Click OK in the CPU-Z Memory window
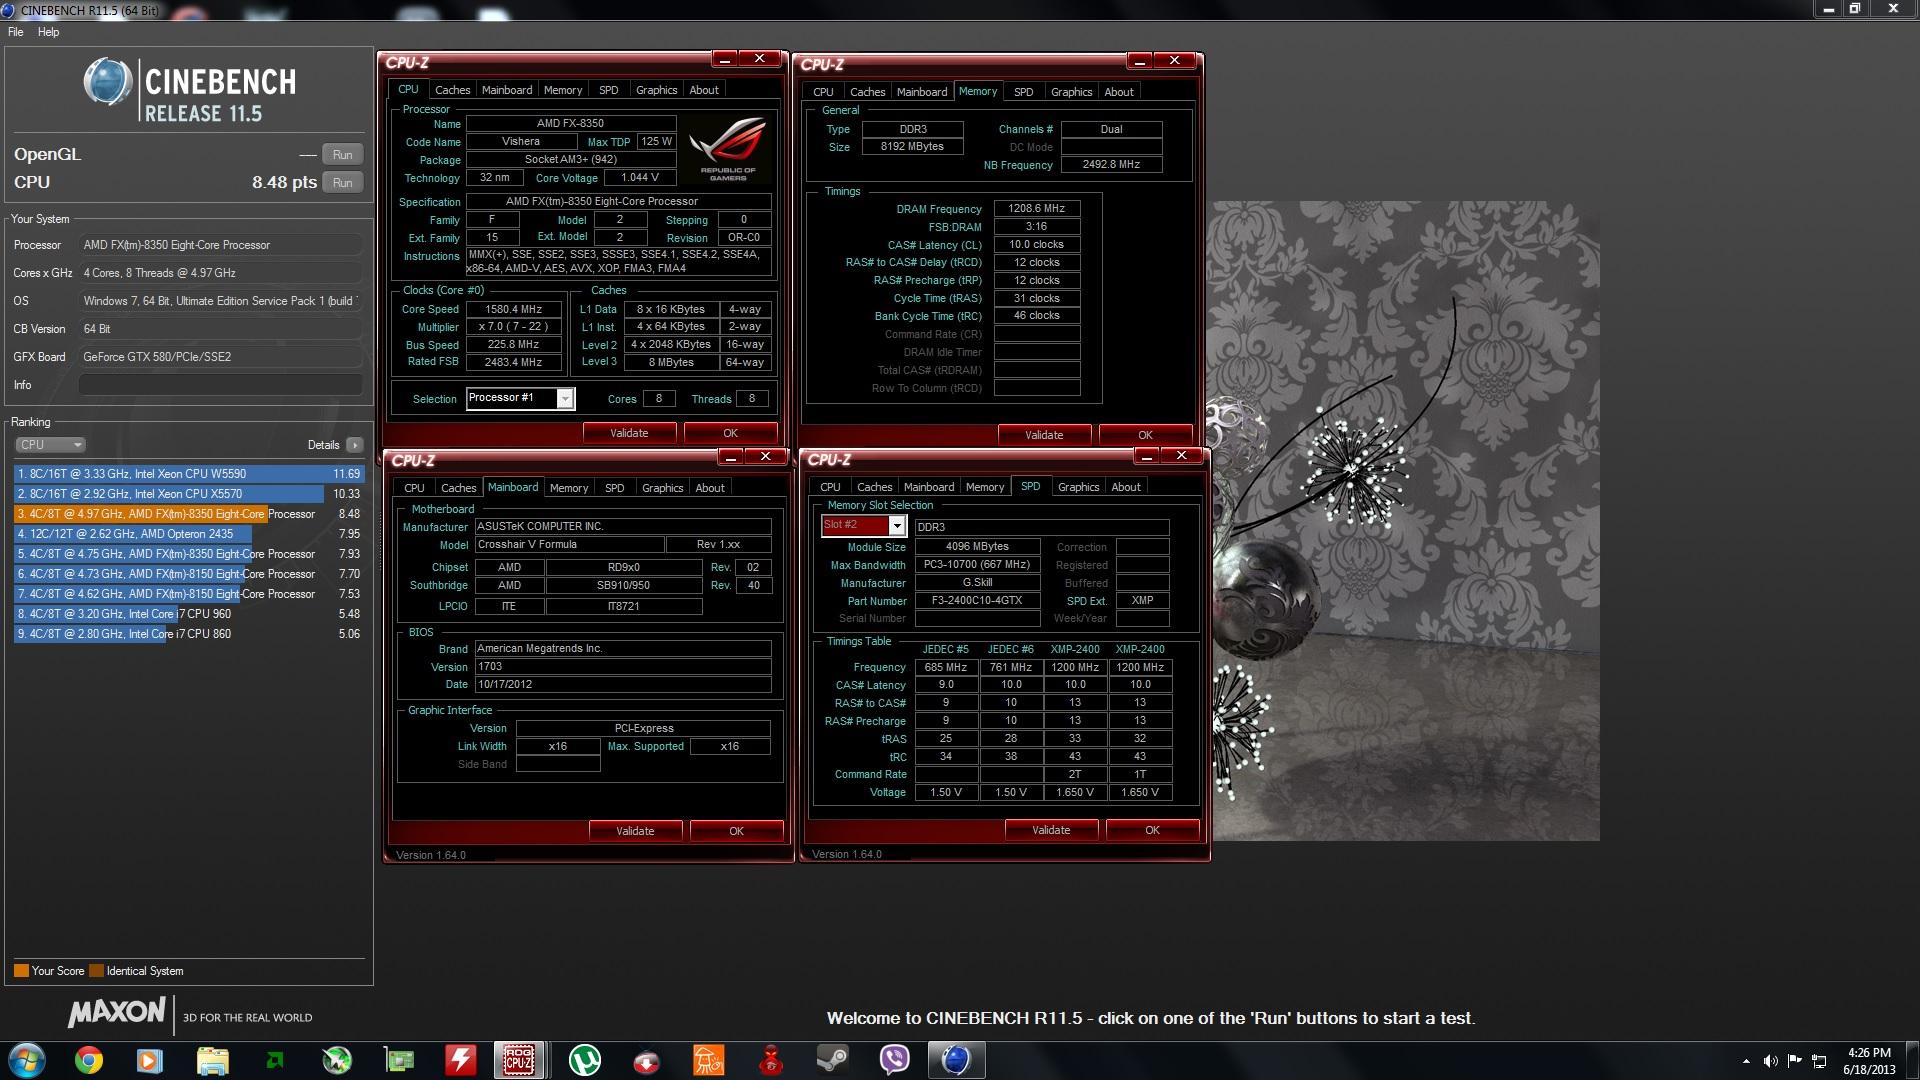The height and width of the screenshot is (1080, 1920). tap(1145, 435)
